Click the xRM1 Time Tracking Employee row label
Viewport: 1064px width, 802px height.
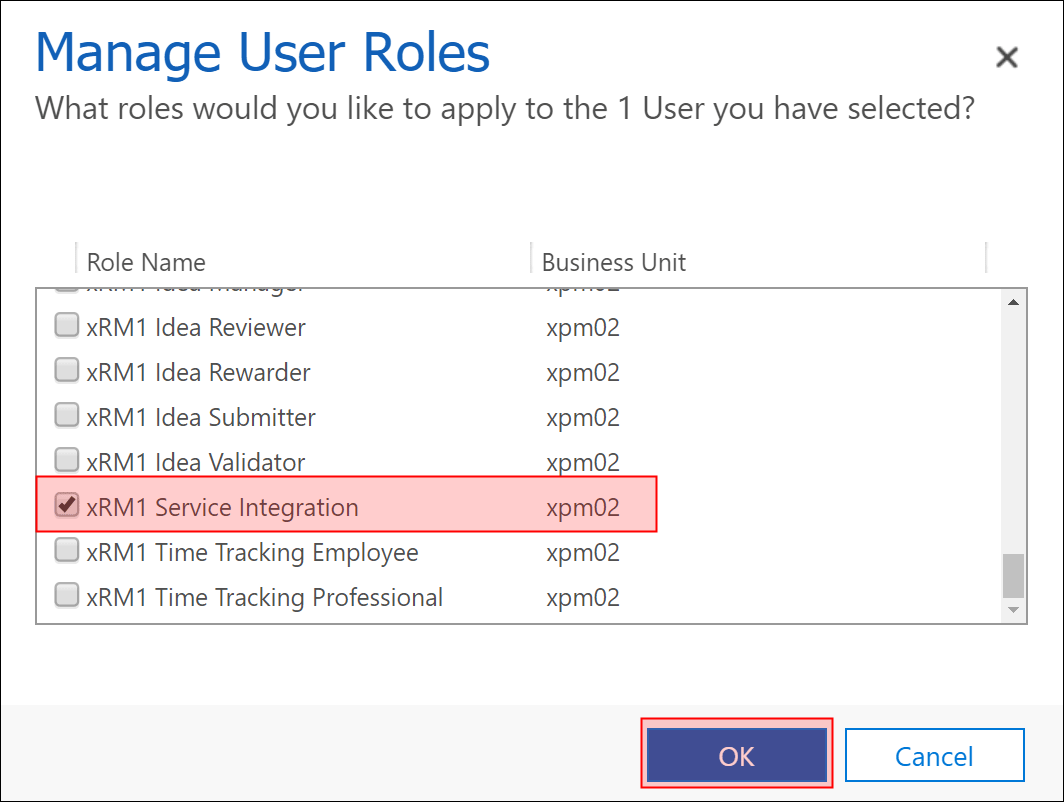[252, 552]
